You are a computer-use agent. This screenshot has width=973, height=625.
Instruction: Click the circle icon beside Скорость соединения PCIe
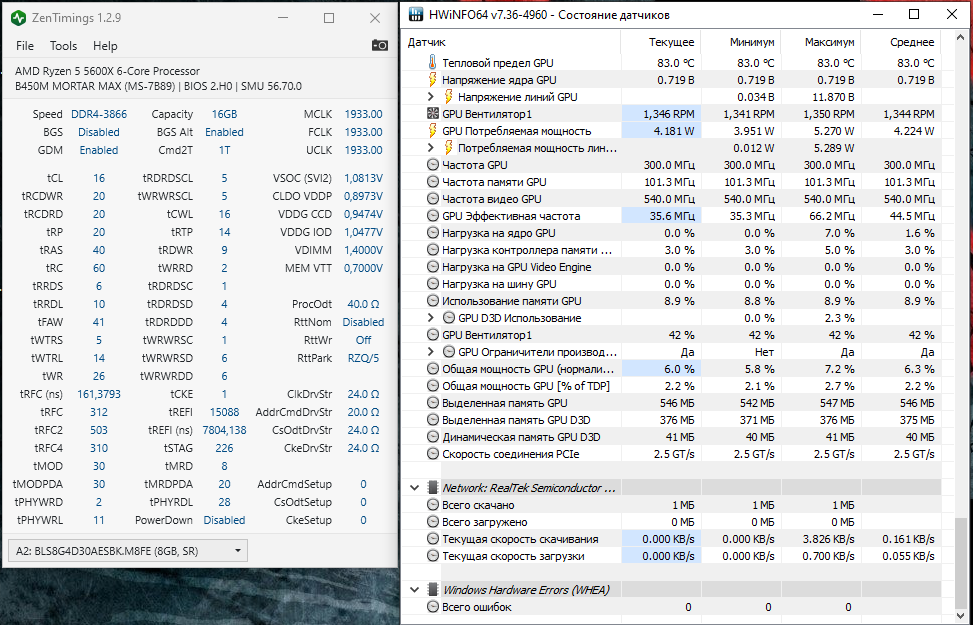(432, 454)
